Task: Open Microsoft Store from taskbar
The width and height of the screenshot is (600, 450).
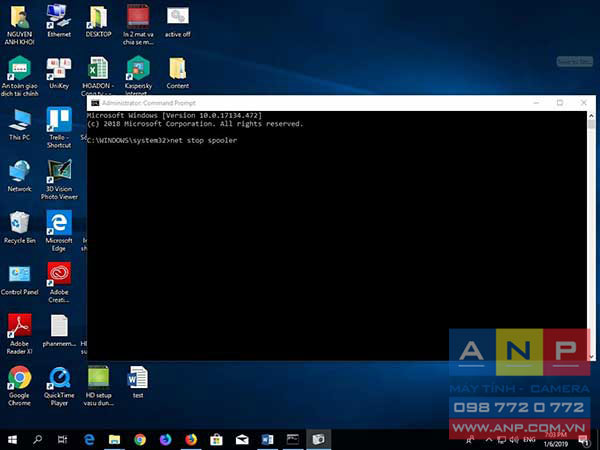Action: tap(217, 440)
